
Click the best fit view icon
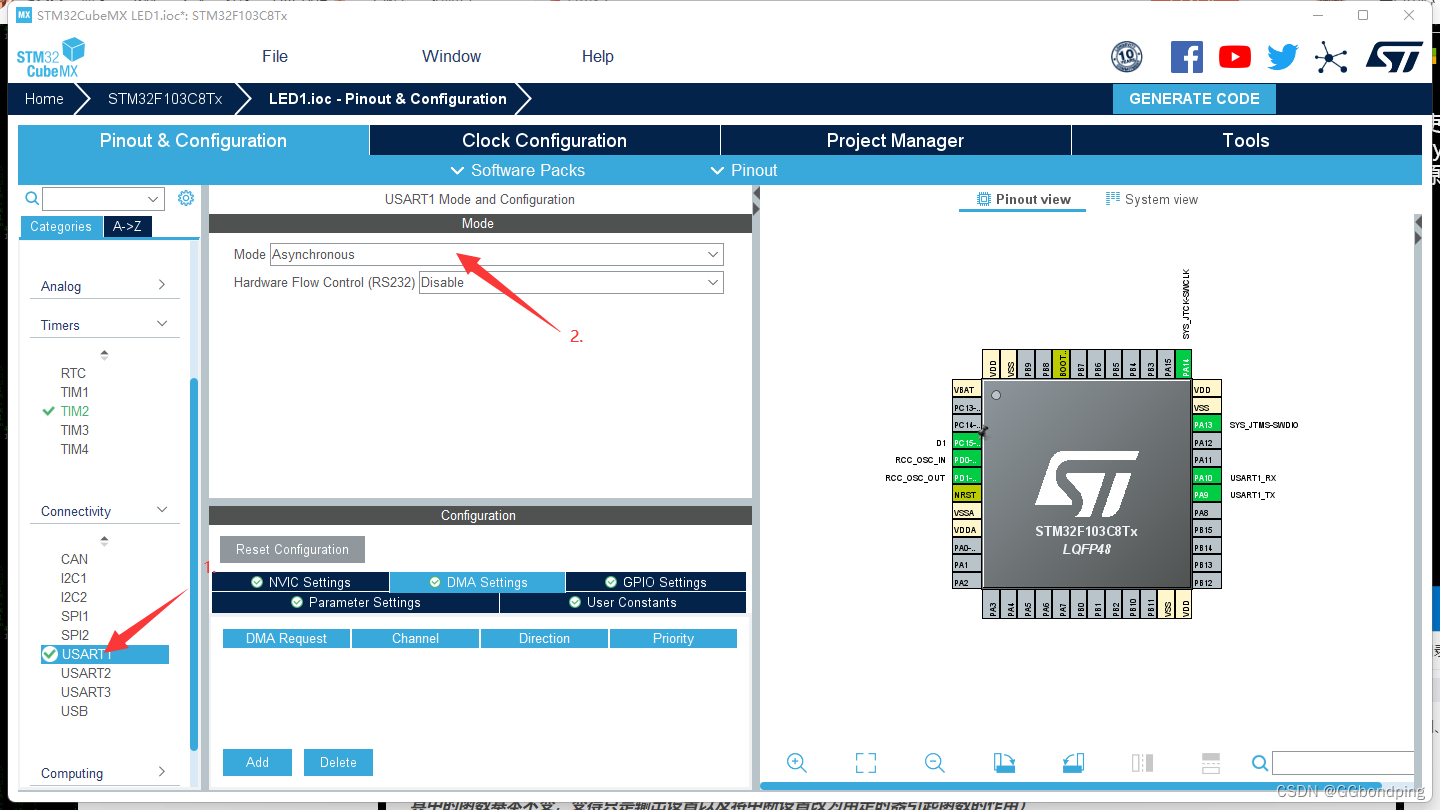865,762
